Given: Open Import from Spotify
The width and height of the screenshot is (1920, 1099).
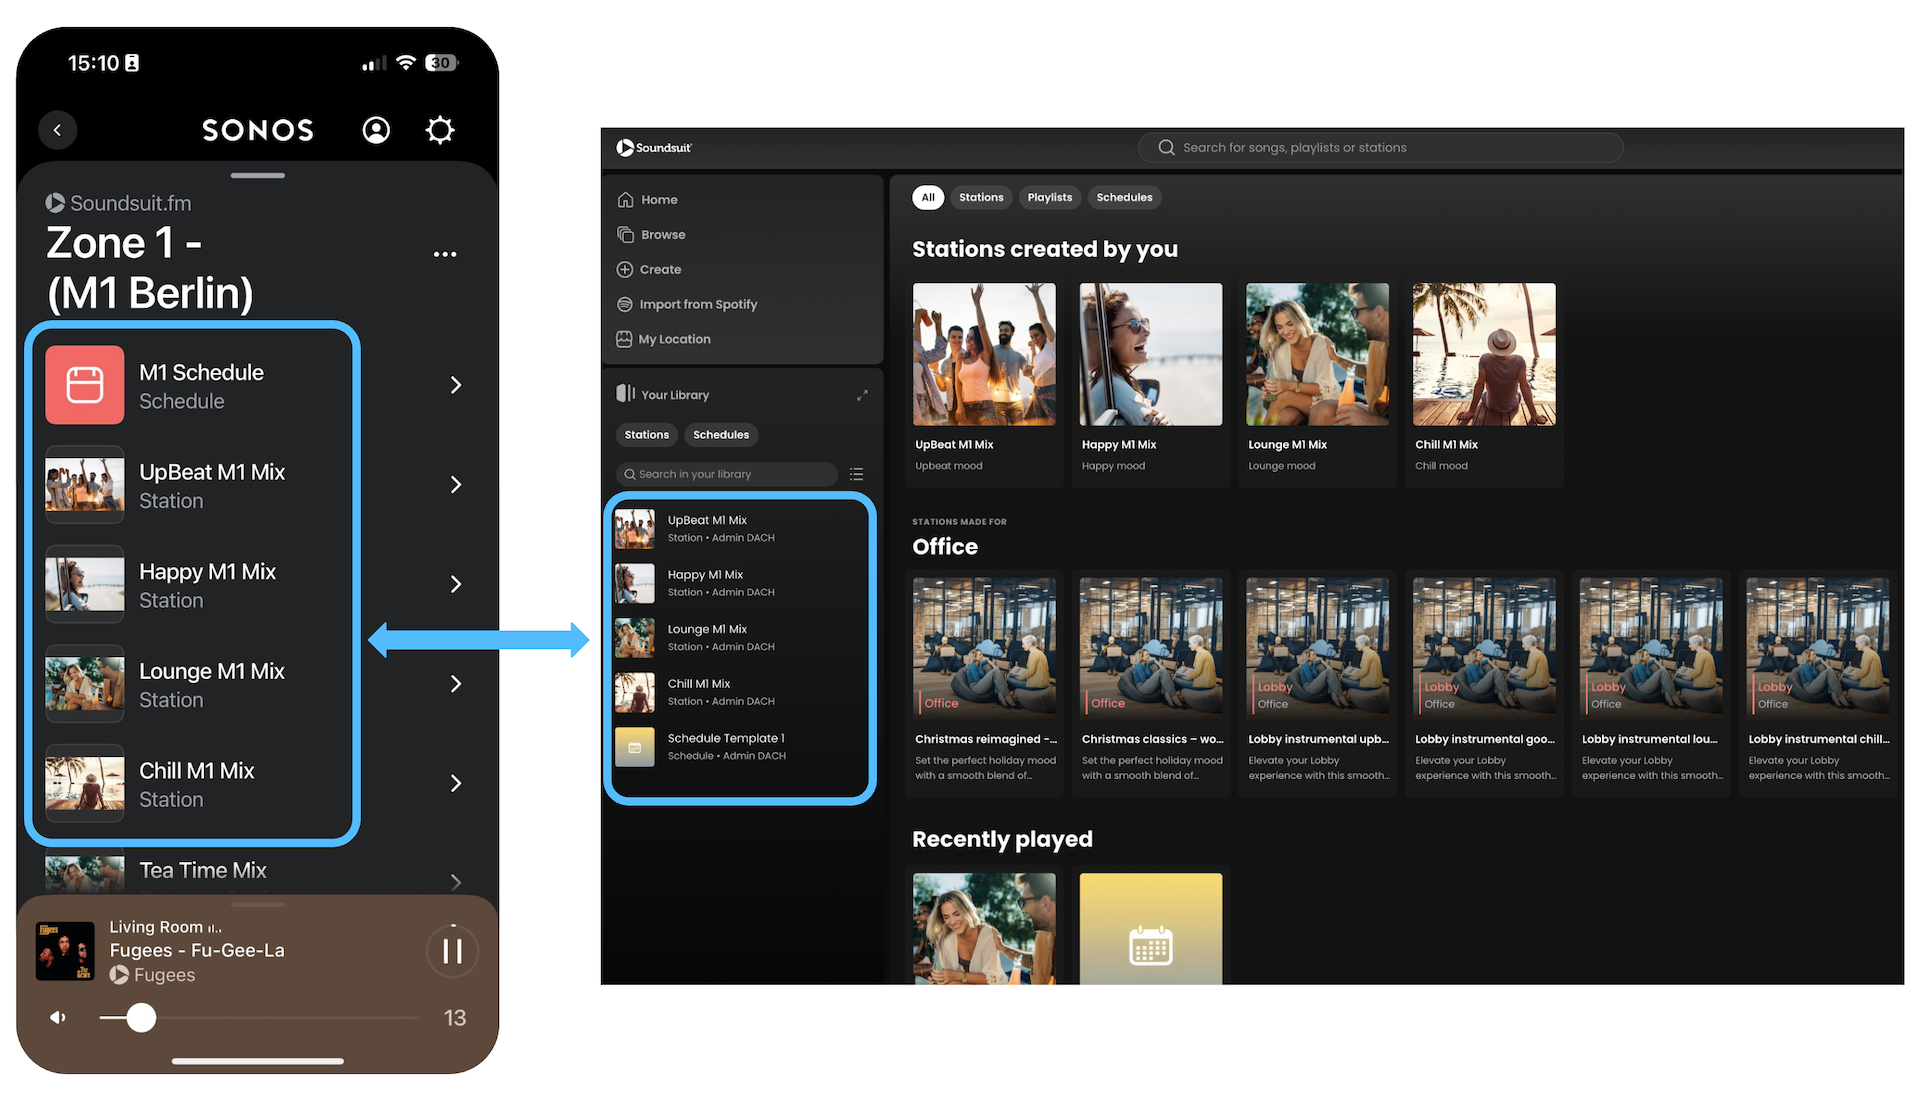Looking at the screenshot, I should [687, 305].
